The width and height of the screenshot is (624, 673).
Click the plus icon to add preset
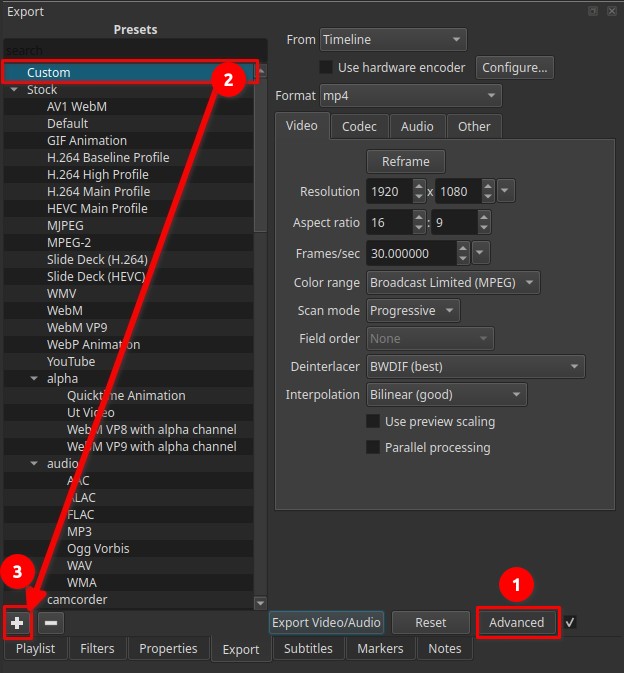tap(17, 622)
